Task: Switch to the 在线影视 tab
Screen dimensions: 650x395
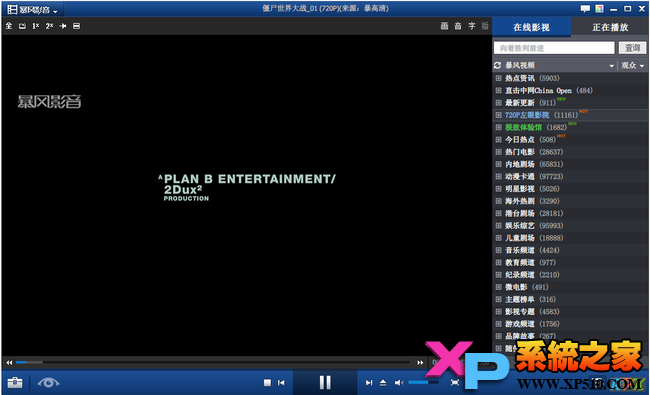Action: [x=531, y=27]
